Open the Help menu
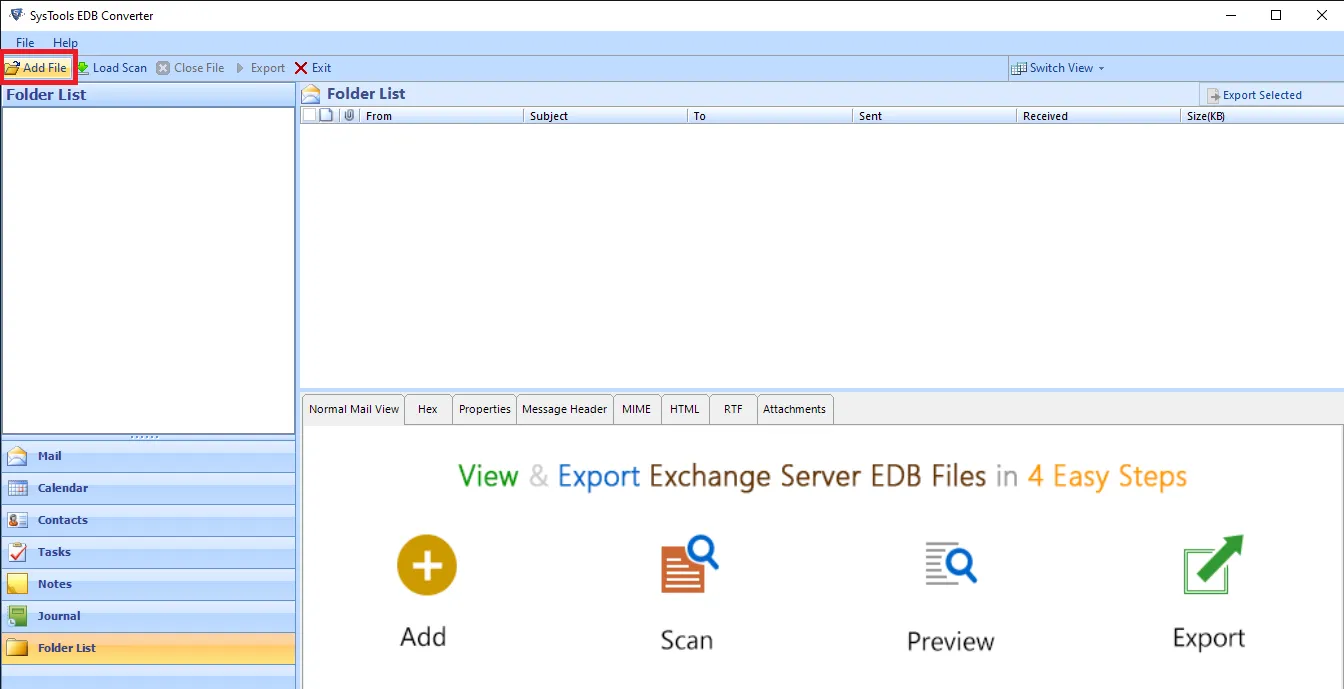 [x=65, y=43]
